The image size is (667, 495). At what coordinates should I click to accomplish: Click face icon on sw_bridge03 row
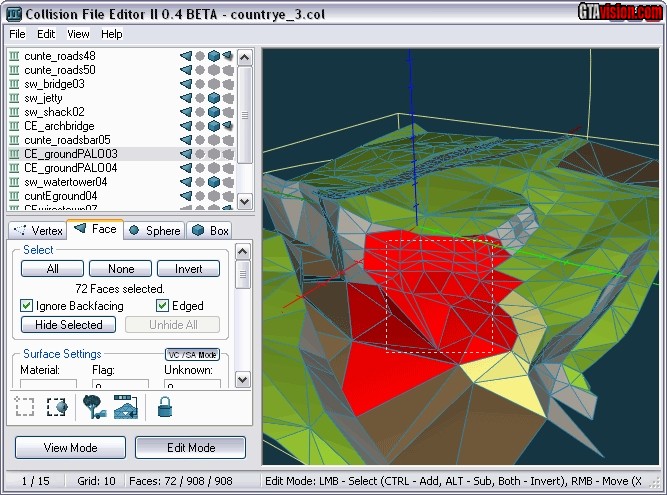point(186,84)
